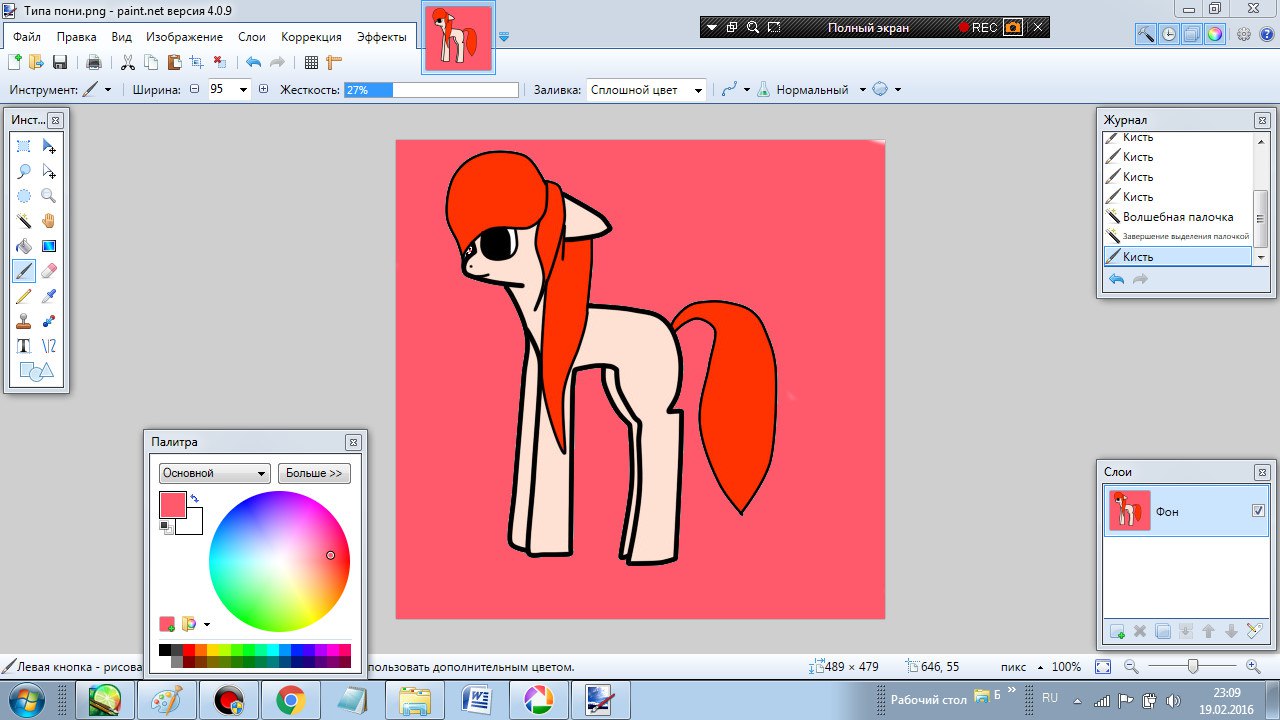This screenshot has height=720, width=1280.
Task: Open the Вид menu
Action: click(x=121, y=36)
